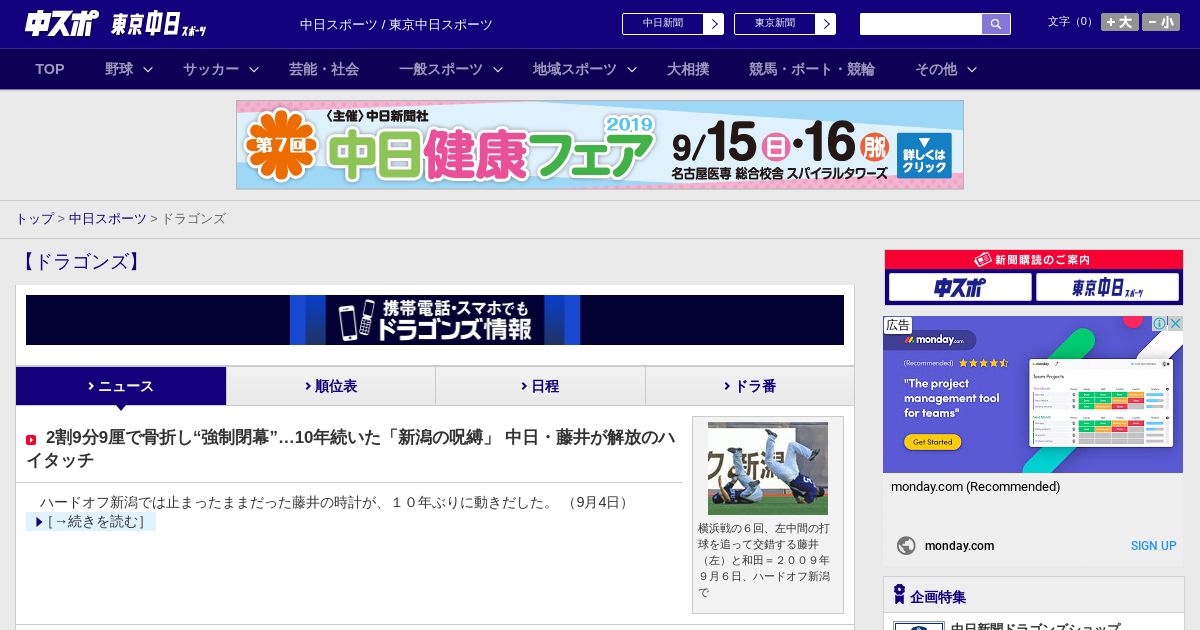
Task: Click Get Started on monday.com ad
Action: pos(932,441)
